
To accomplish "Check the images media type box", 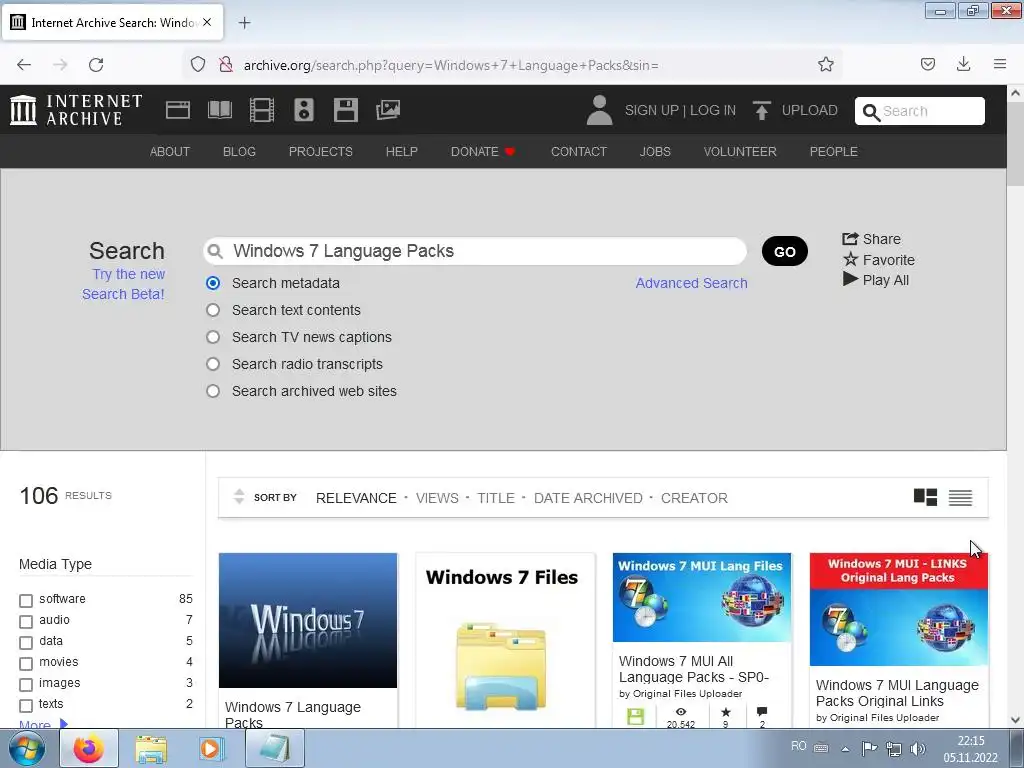I will [26, 684].
